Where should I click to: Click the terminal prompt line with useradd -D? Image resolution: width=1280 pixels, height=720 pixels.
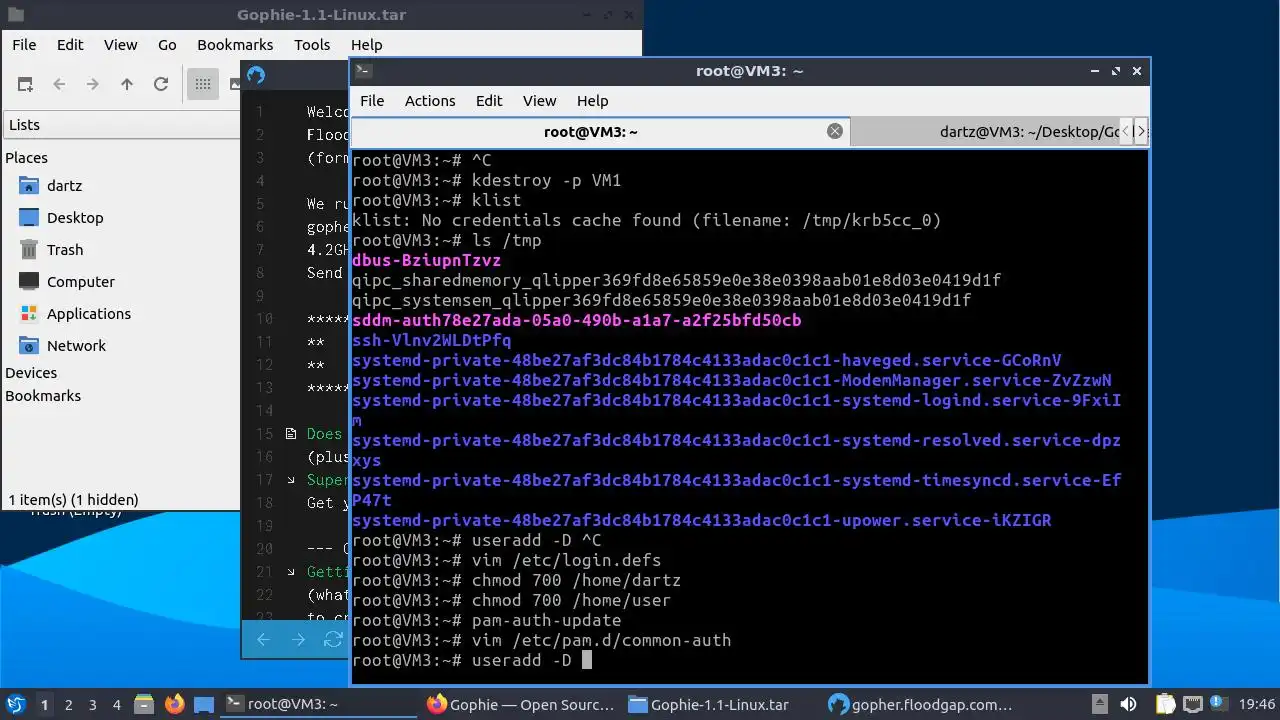(472, 660)
